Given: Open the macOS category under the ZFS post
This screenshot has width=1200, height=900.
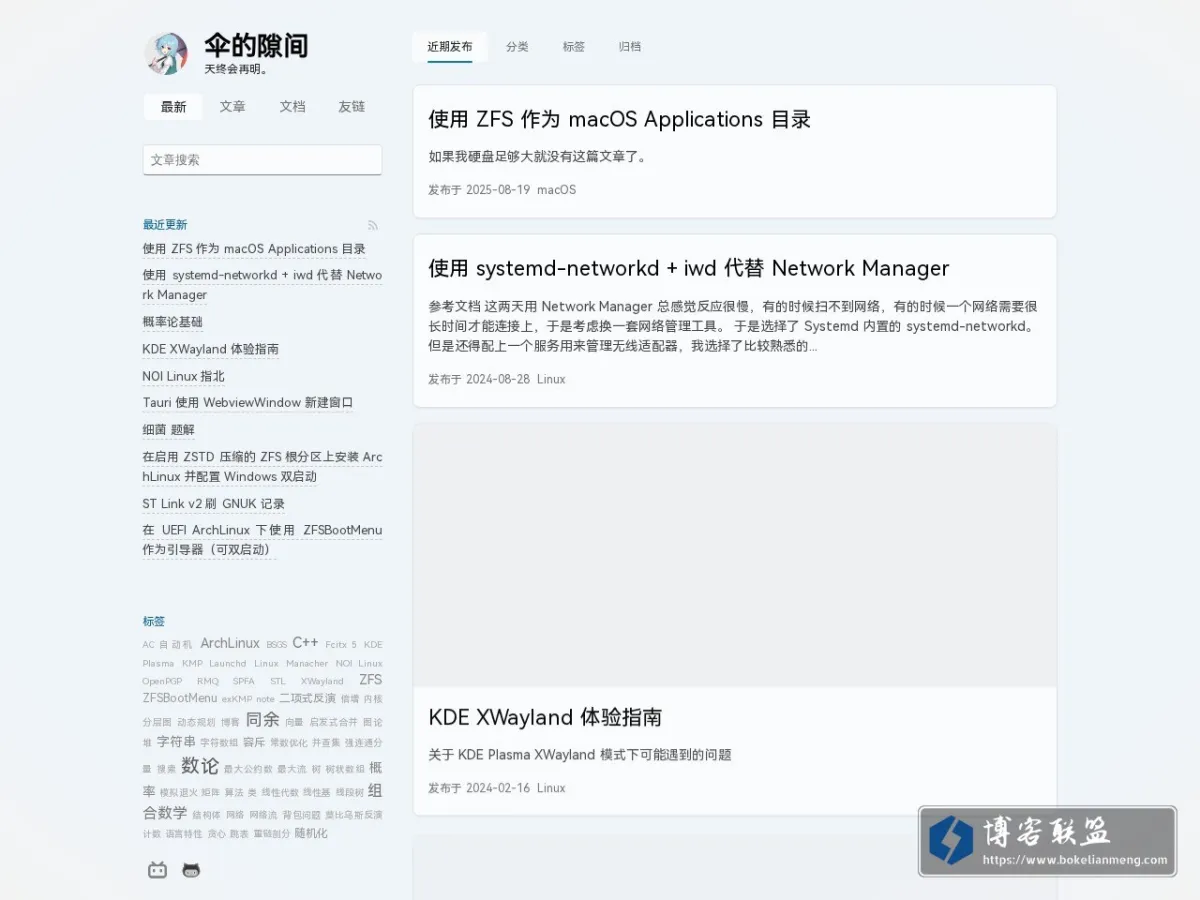Looking at the screenshot, I should pyautogui.click(x=557, y=190).
